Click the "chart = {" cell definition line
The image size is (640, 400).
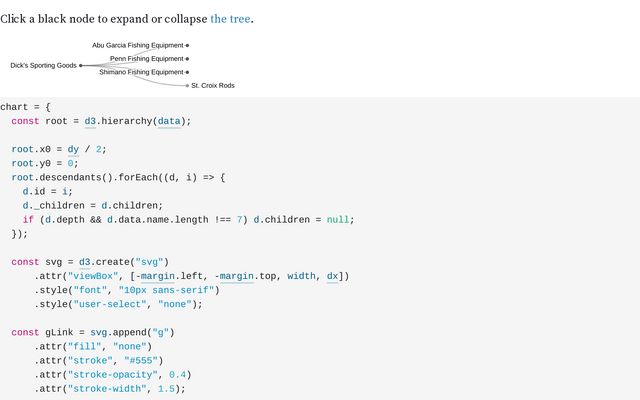coord(25,107)
